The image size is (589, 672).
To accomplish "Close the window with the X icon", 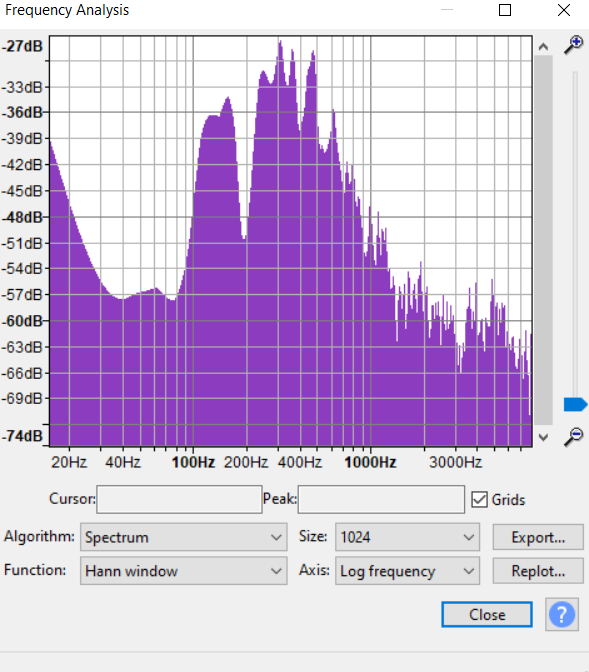I will [x=564, y=10].
